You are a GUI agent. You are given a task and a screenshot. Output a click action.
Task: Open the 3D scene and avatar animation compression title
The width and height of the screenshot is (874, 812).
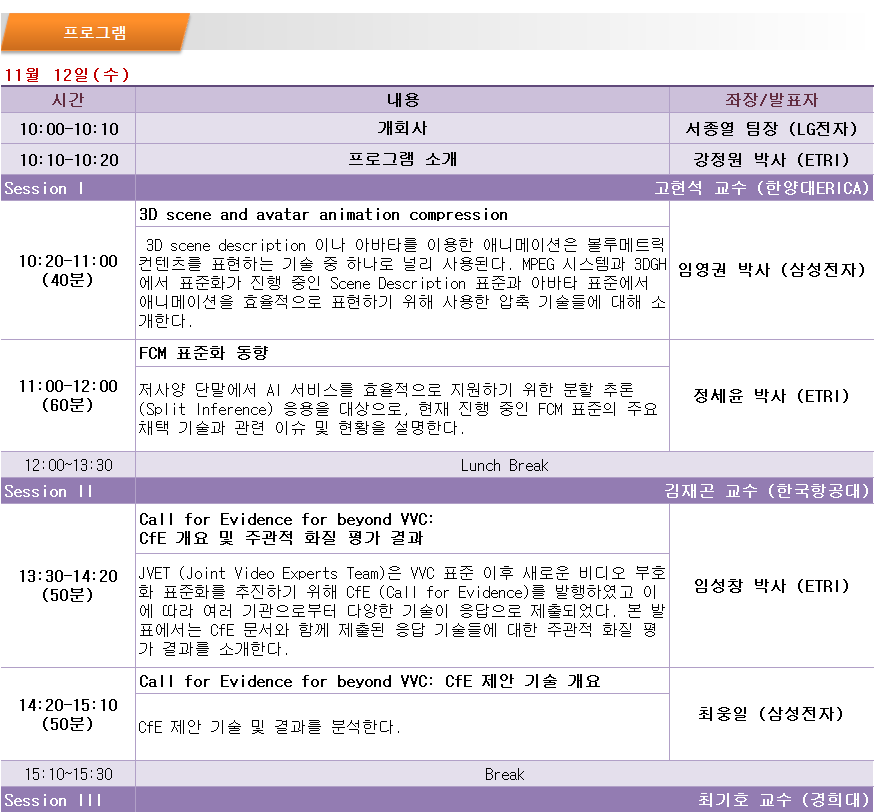click(x=323, y=215)
